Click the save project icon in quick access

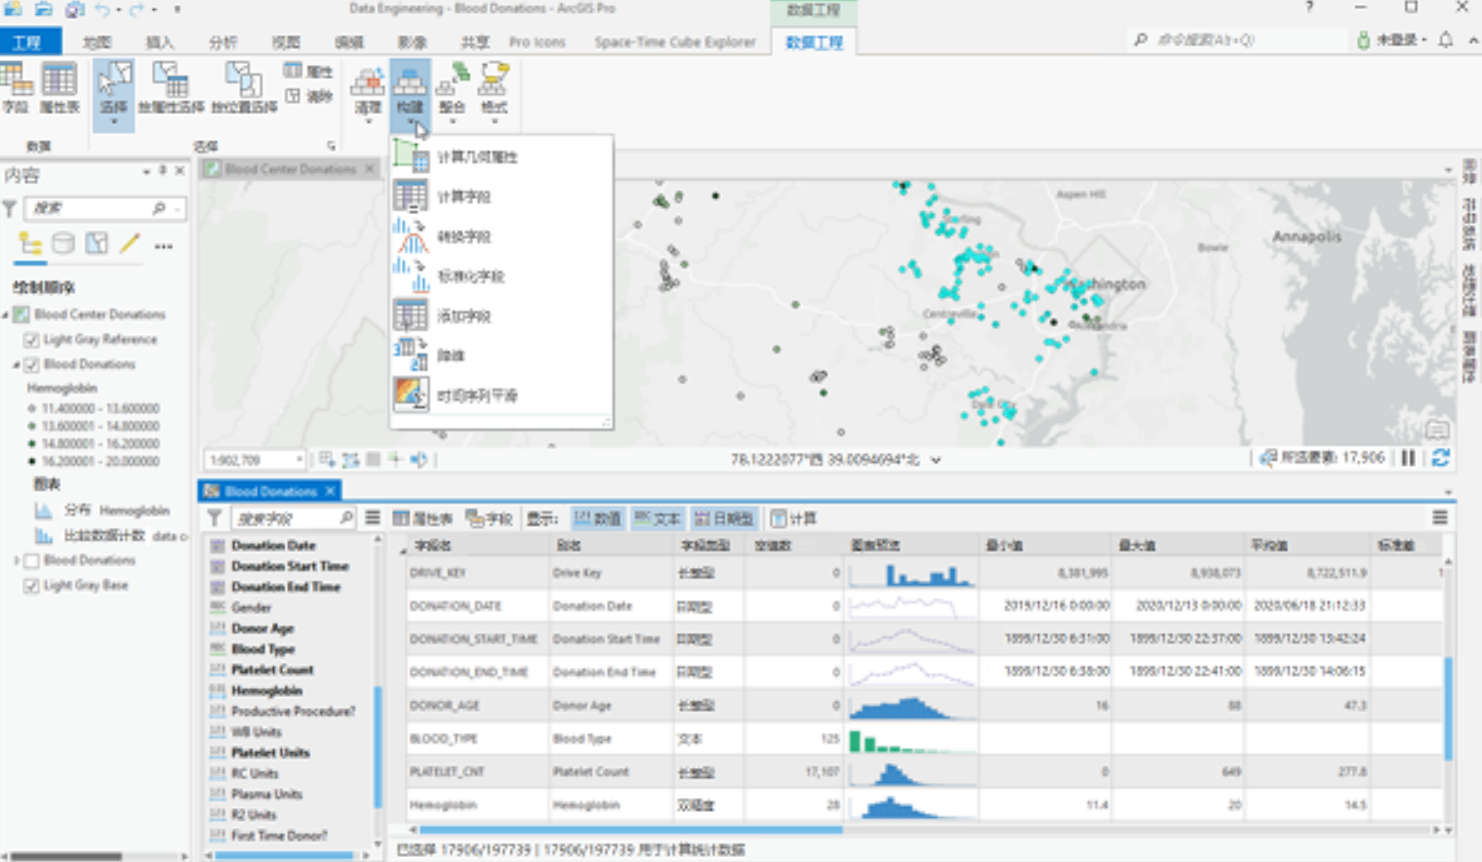click(73, 9)
